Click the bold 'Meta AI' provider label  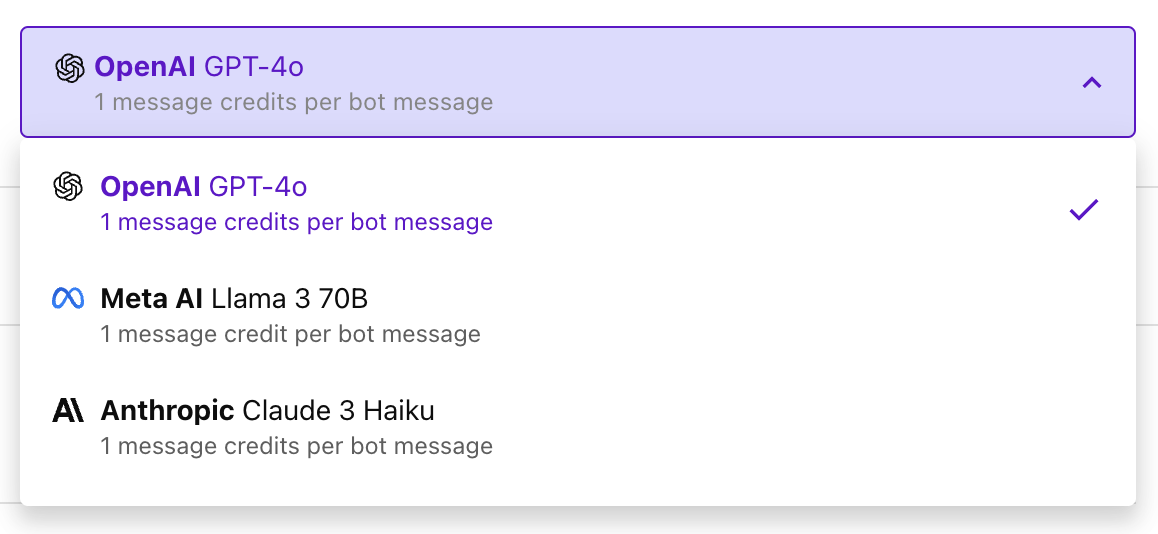(x=152, y=298)
